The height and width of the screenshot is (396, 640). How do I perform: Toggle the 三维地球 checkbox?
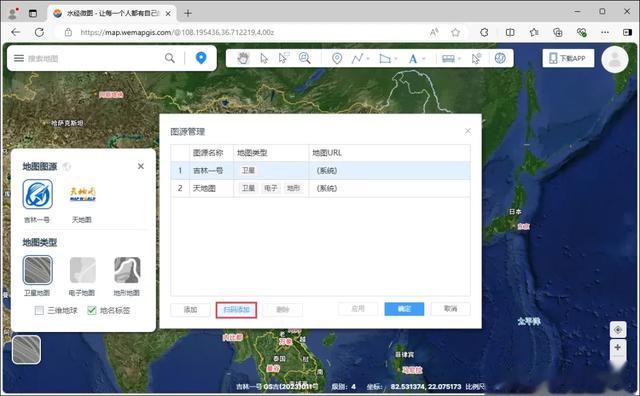39,310
